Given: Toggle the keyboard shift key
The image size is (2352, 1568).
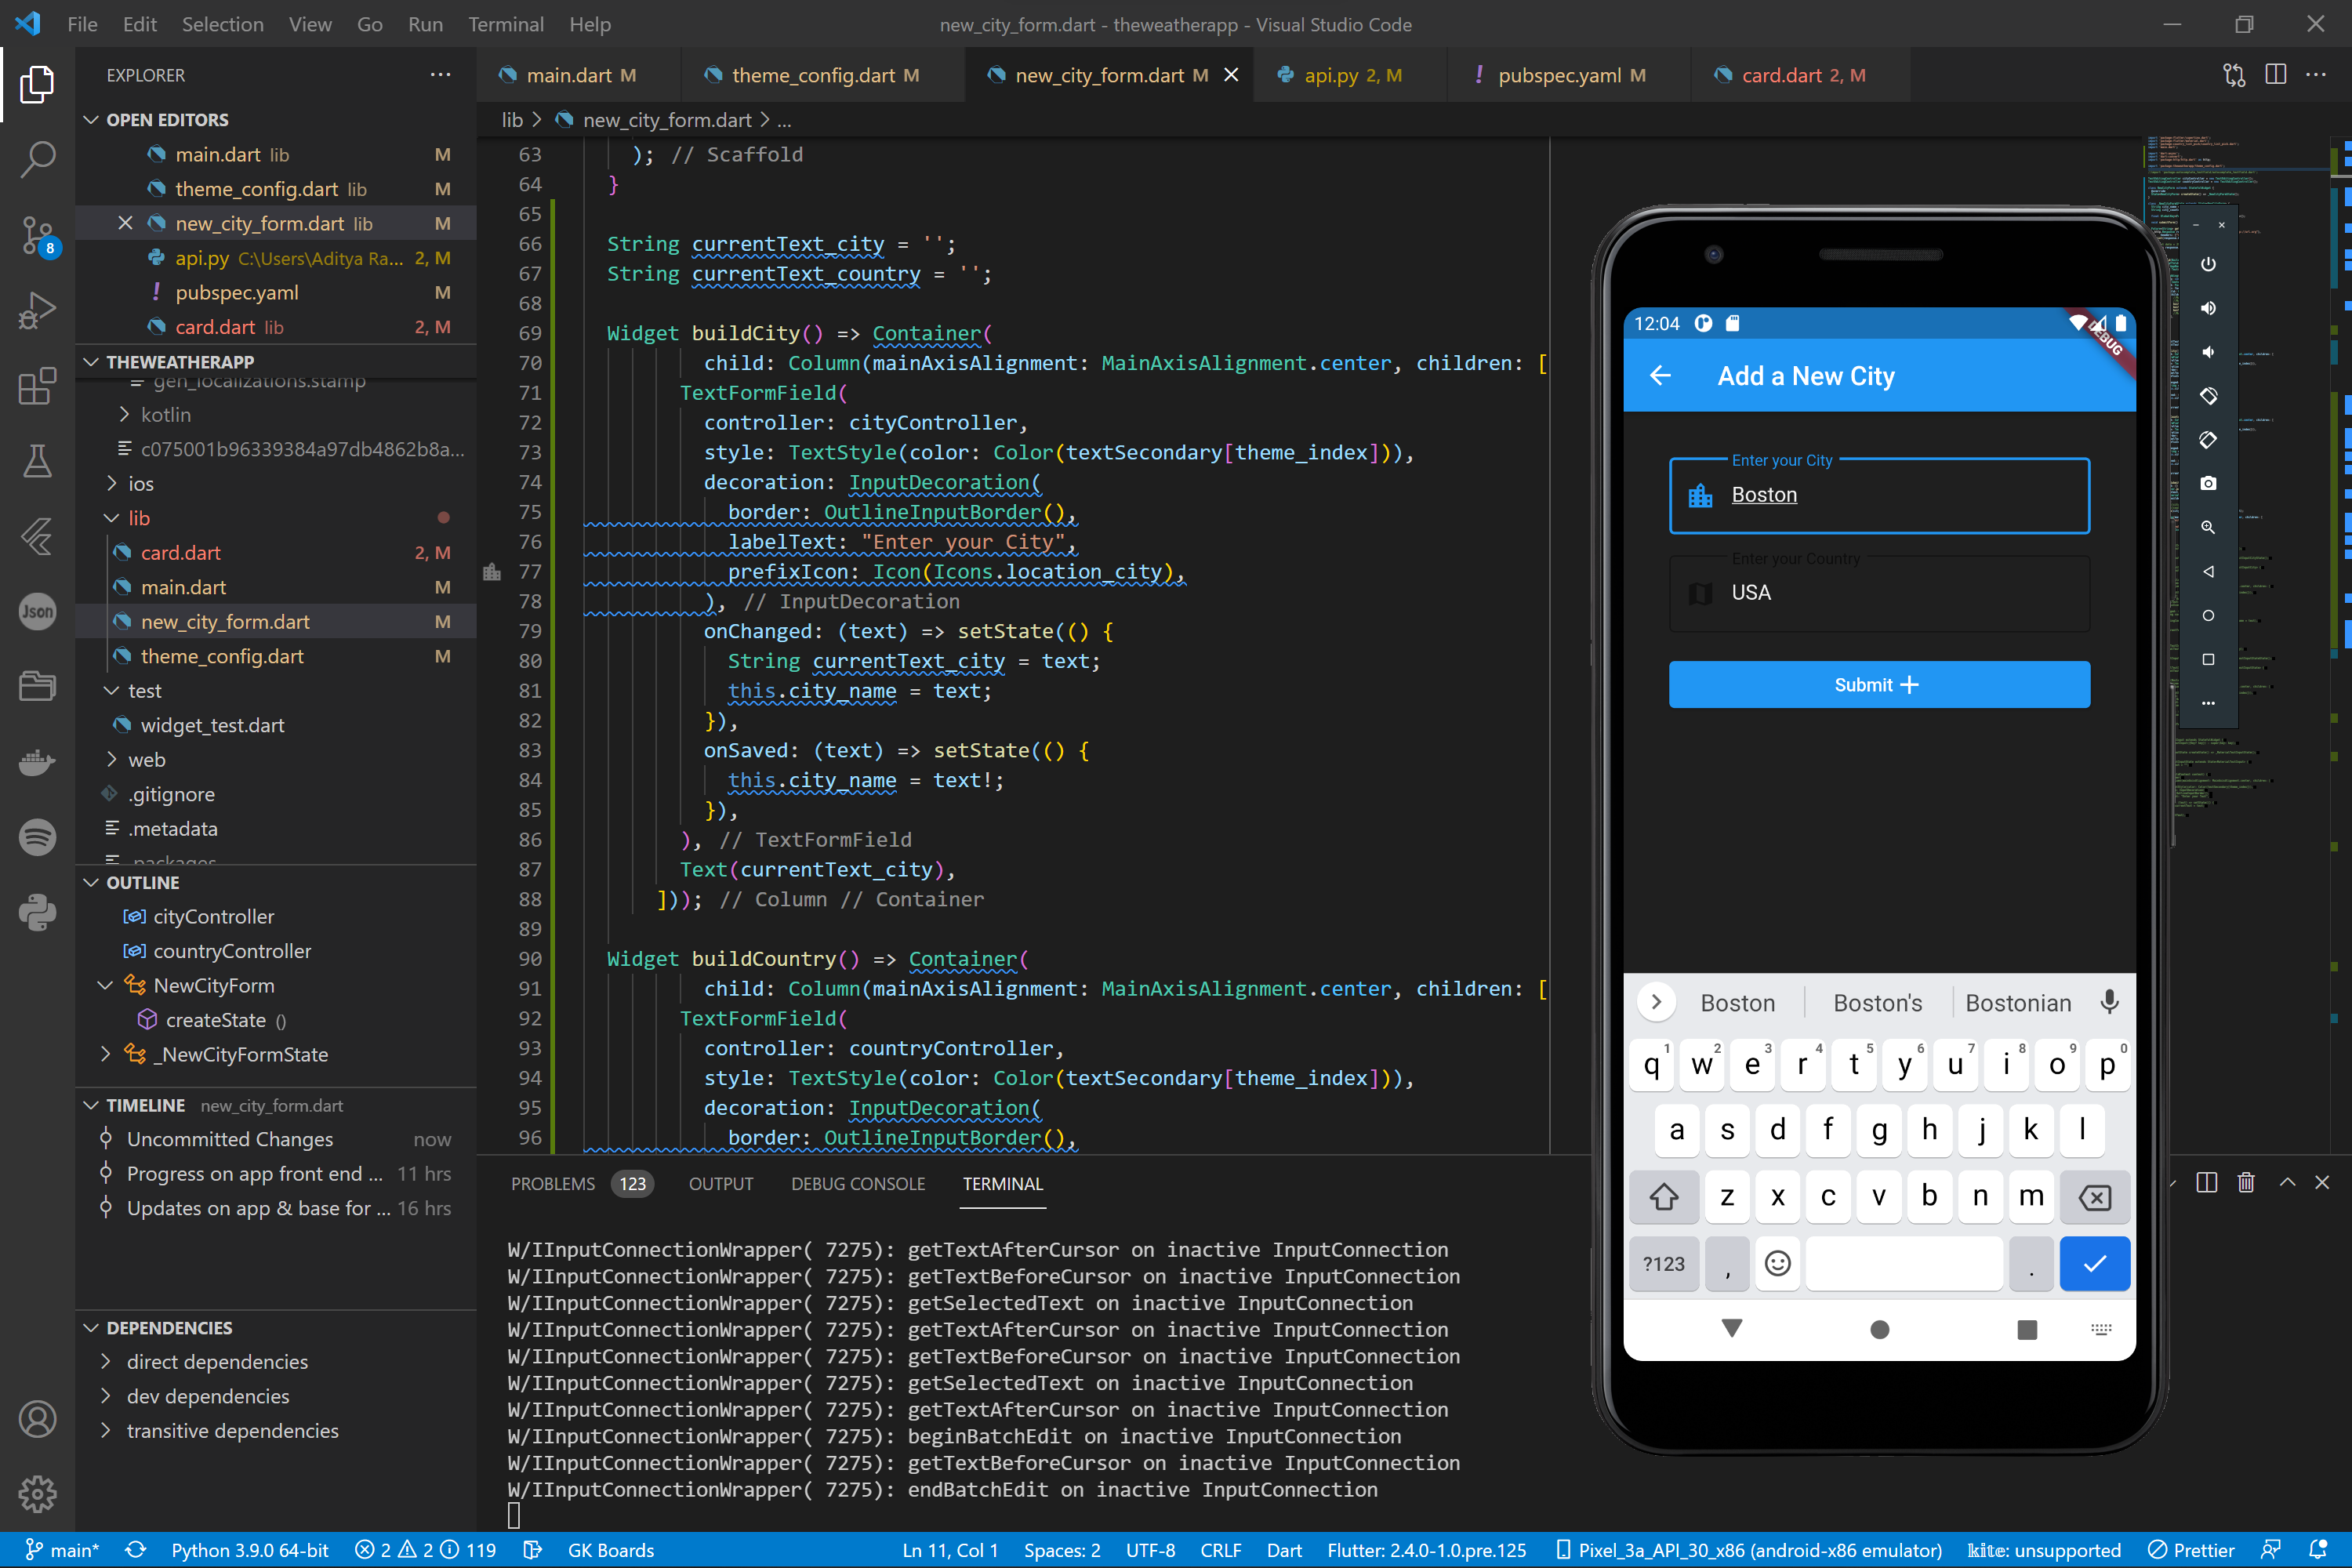Looking at the screenshot, I should click(1663, 1197).
